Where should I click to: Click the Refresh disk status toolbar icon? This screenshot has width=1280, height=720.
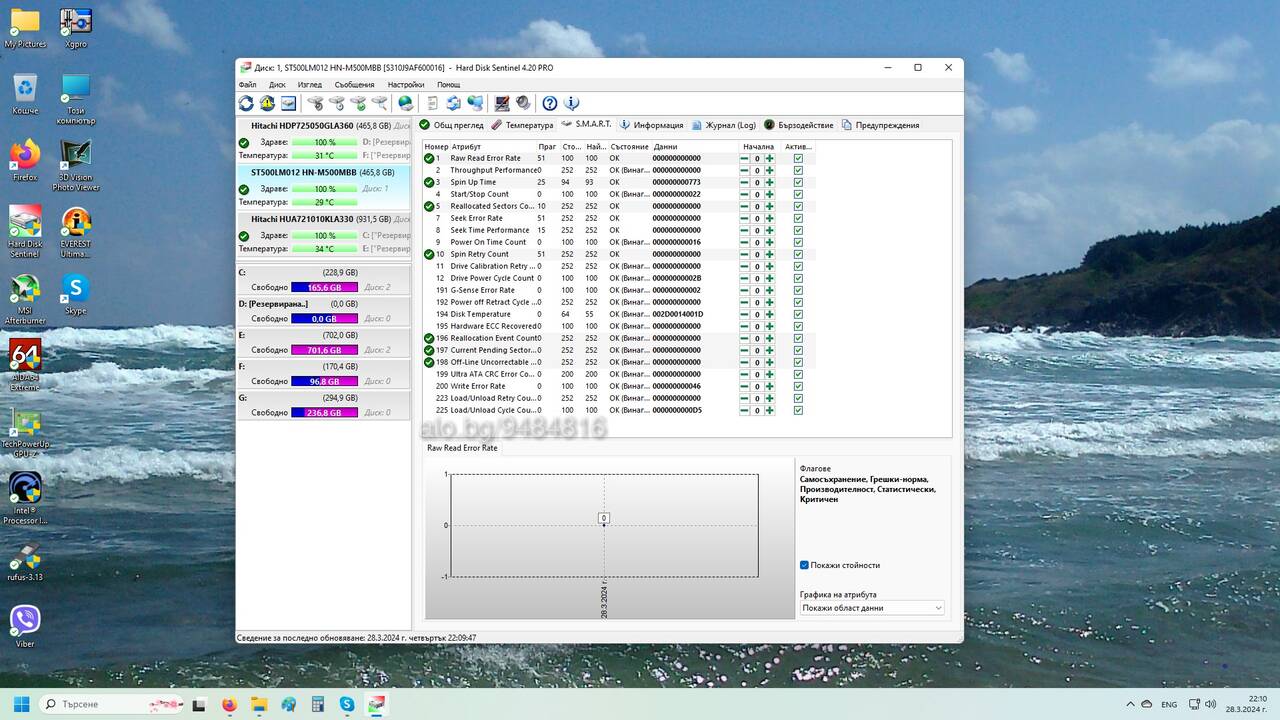click(x=246, y=103)
